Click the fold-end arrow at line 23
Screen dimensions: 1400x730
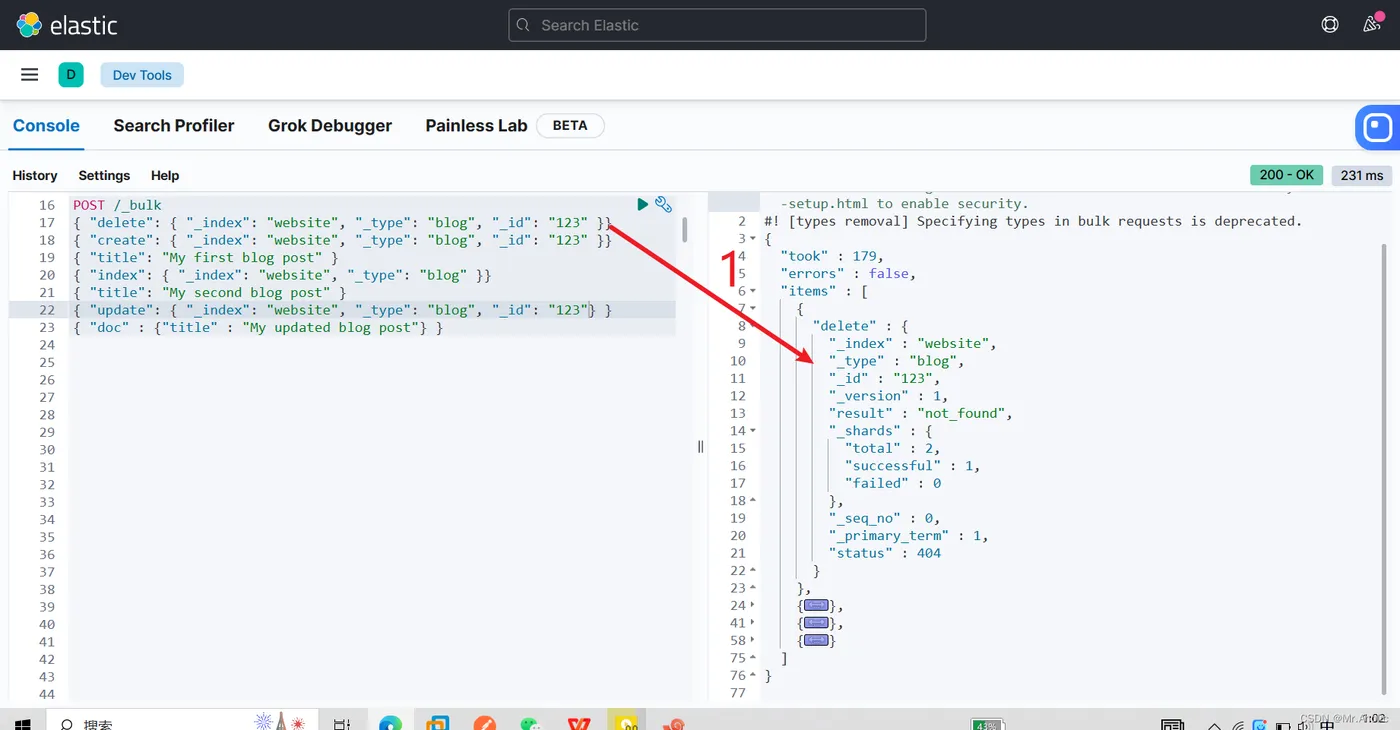(753, 588)
